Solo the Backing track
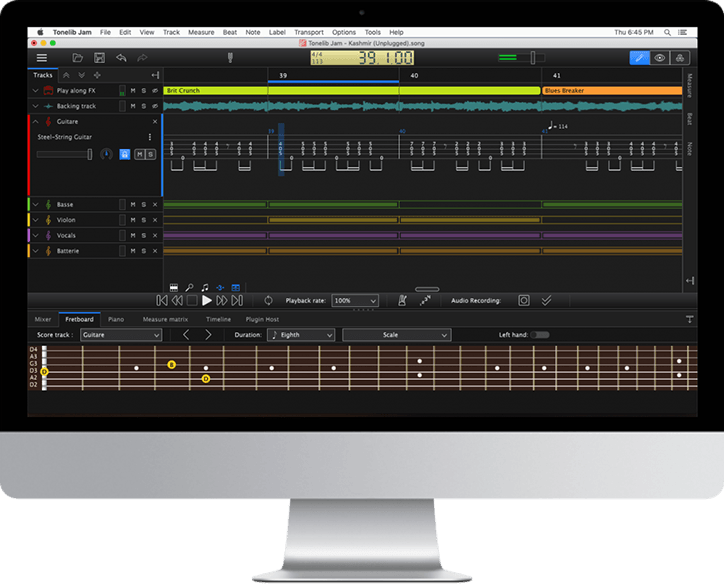 (x=144, y=106)
